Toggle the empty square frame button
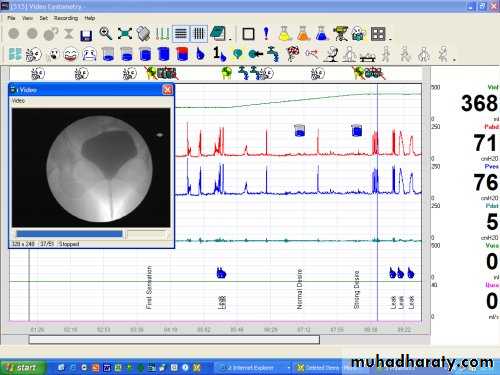Viewport: 500px width, 375px height. point(248,34)
